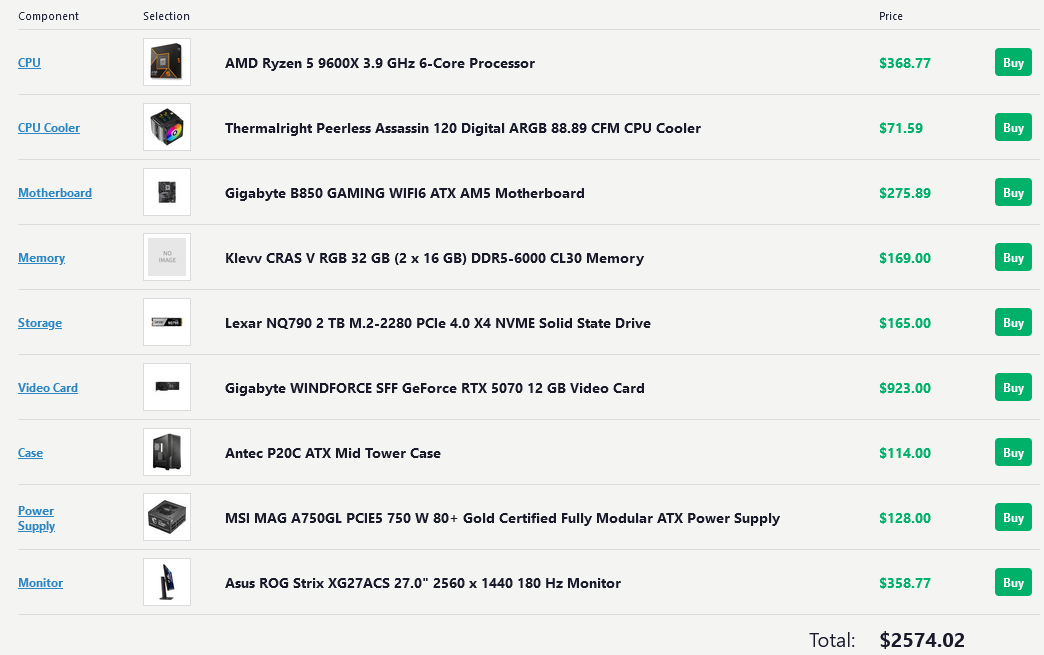This screenshot has height=655, width=1044.
Task: Buy the Klevv CRAS V RGB memory
Action: pyautogui.click(x=1013, y=258)
